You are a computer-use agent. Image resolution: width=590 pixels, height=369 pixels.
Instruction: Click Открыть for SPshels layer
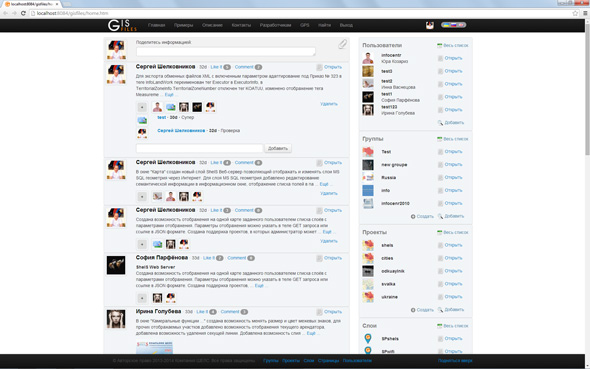point(453,338)
